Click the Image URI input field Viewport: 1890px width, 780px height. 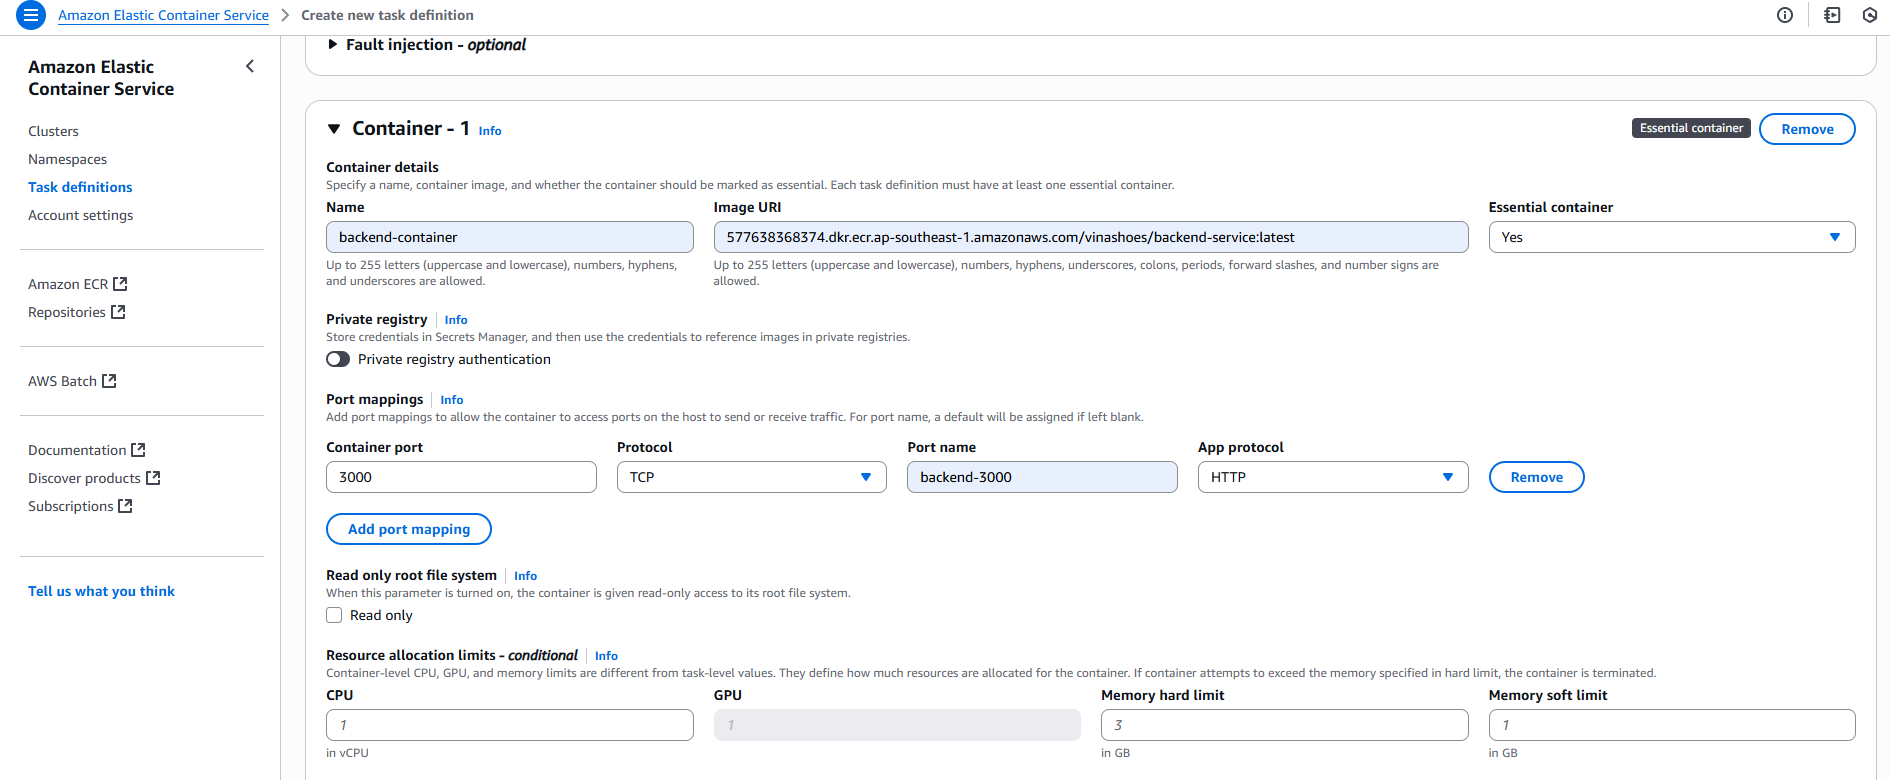pyautogui.click(x=1091, y=237)
